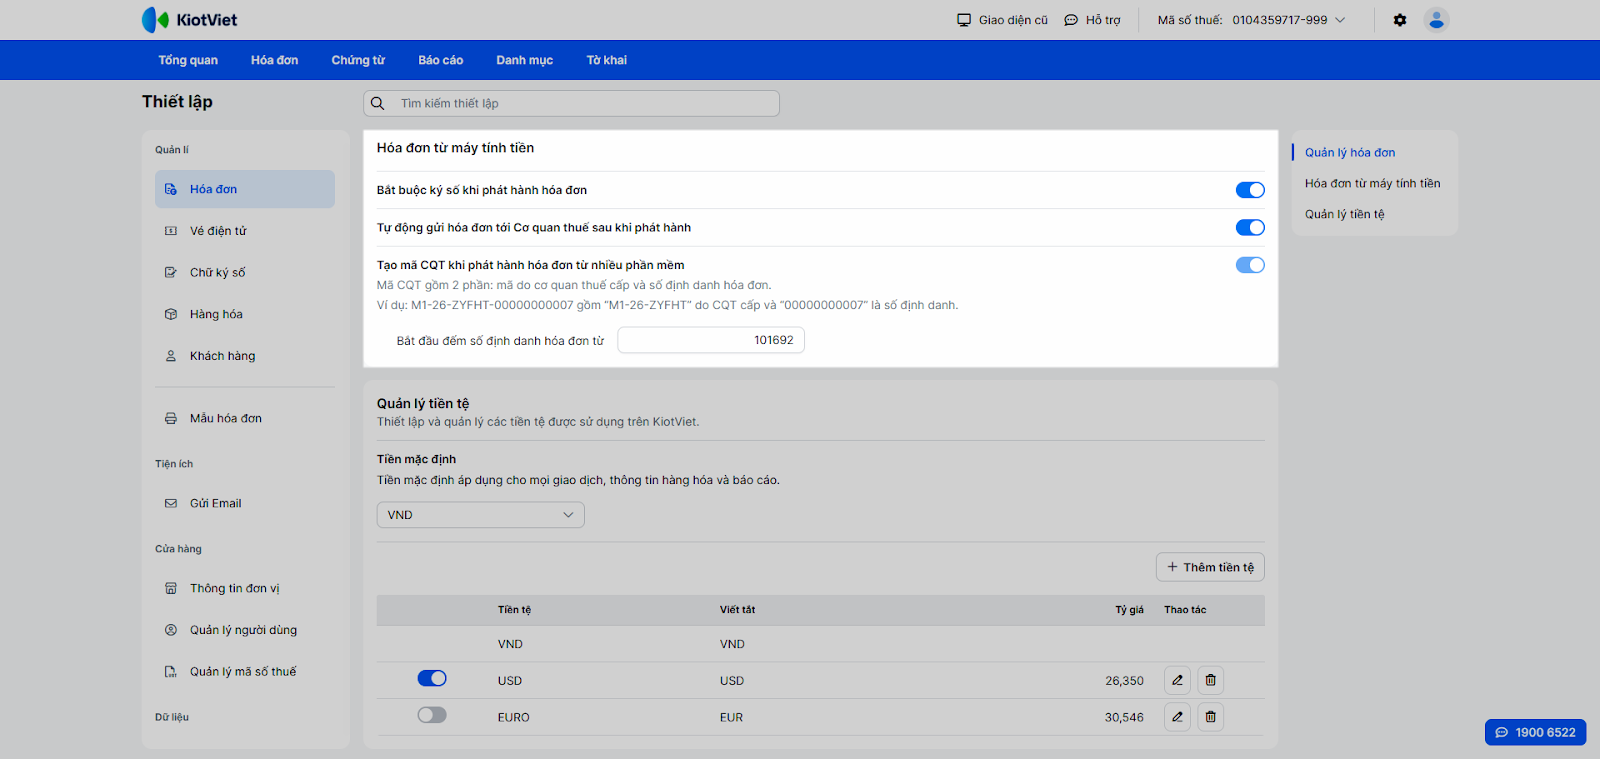The width and height of the screenshot is (1600, 759).
Task: Open settings via the gear icon
Action: (x=1400, y=20)
